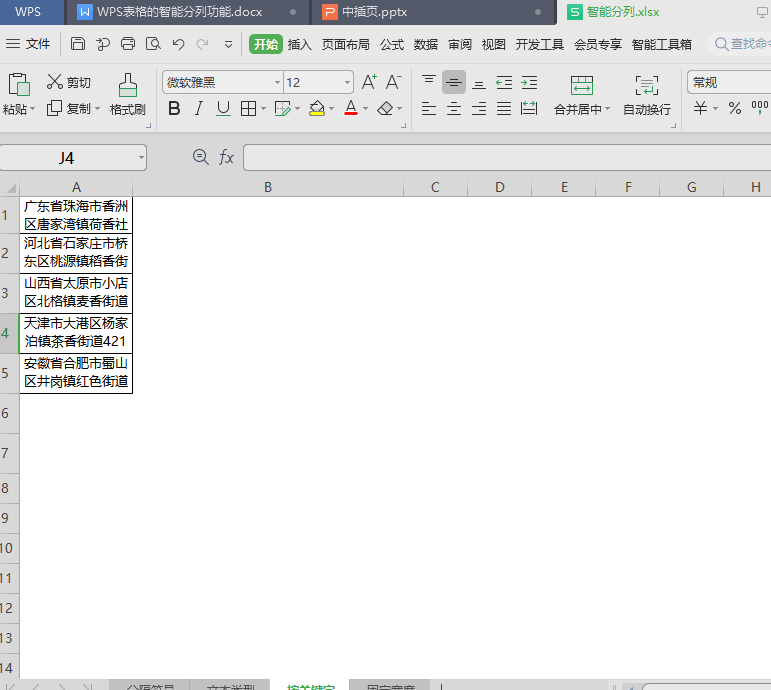771x690 pixels.
Task: Click the Cut (剪切) scissors icon
Action: pos(54,82)
